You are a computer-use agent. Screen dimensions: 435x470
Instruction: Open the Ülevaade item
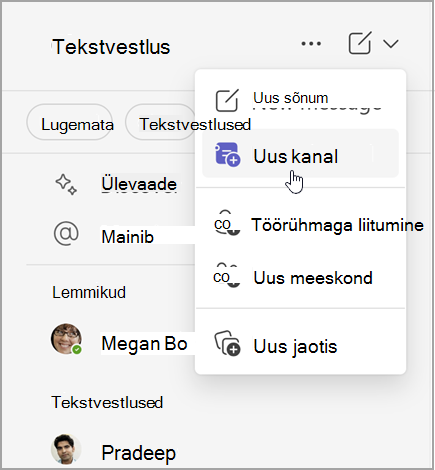[139, 184]
